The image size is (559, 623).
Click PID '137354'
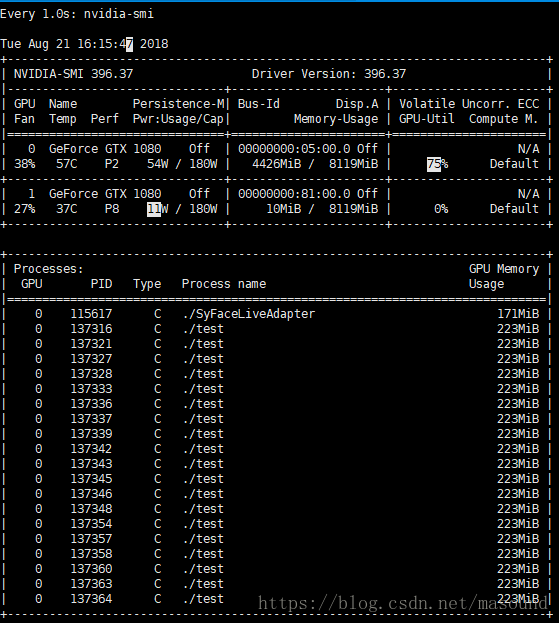91,524
